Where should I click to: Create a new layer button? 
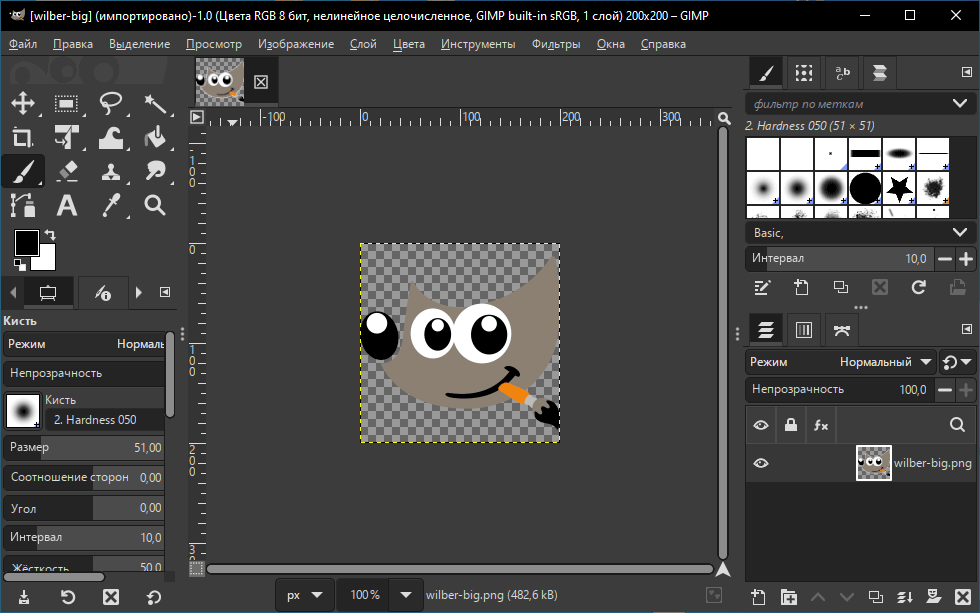click(758, 597)
